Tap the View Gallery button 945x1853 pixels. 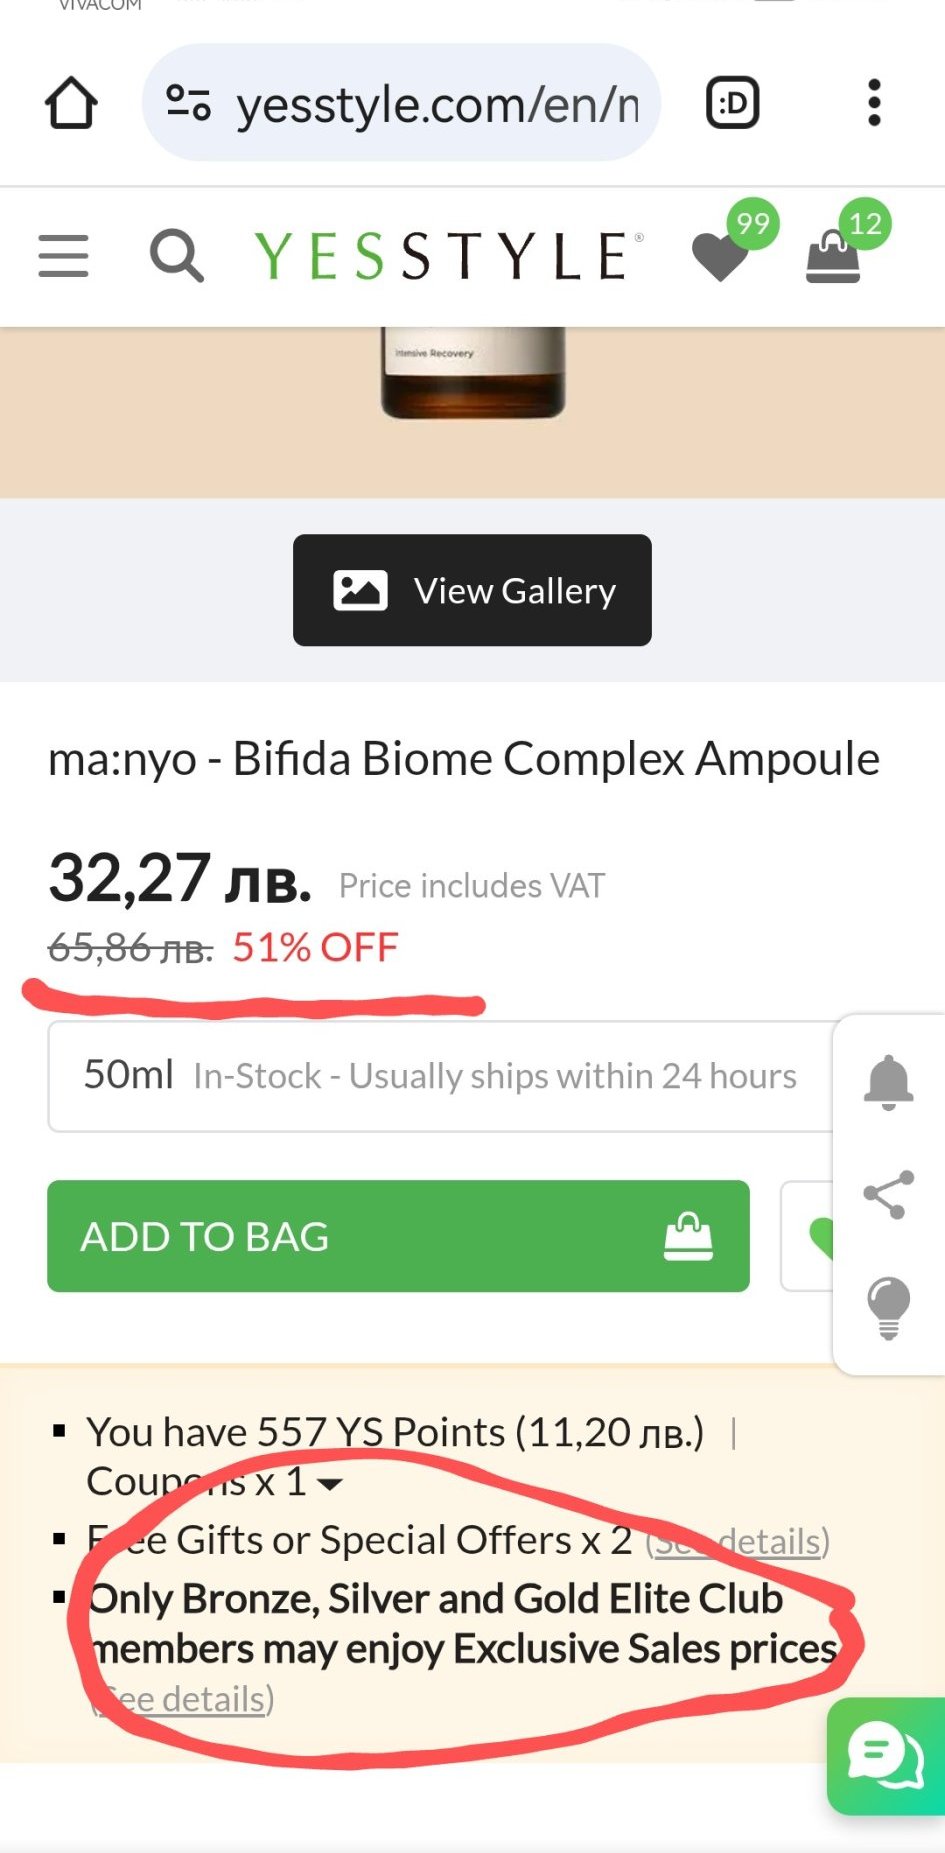pyautogui.click(x=472, y=590)
